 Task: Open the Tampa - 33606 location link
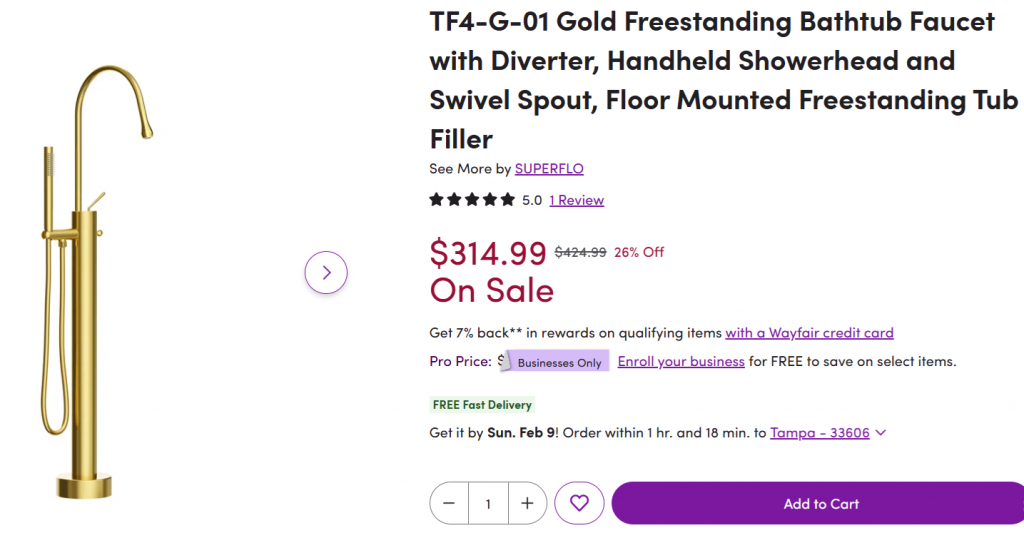pyautogui.click(x=819, y=433)
